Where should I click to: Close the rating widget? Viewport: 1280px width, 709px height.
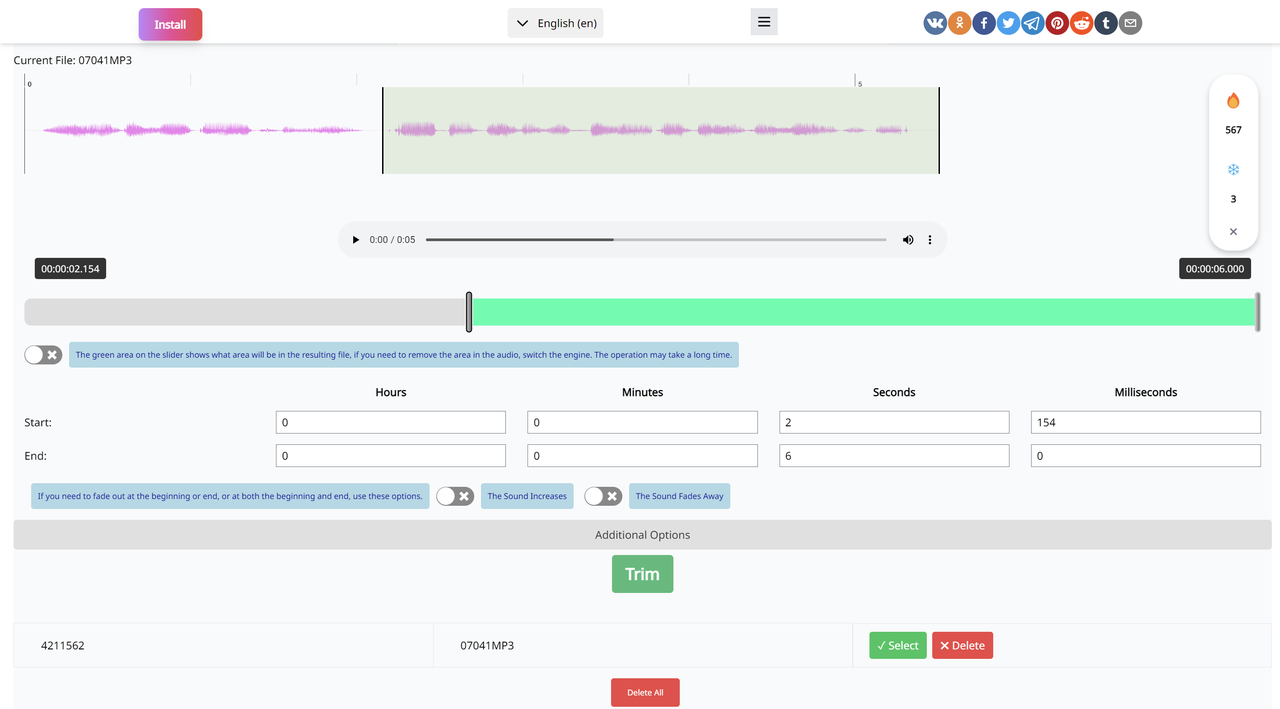(x=1233, y=231)
